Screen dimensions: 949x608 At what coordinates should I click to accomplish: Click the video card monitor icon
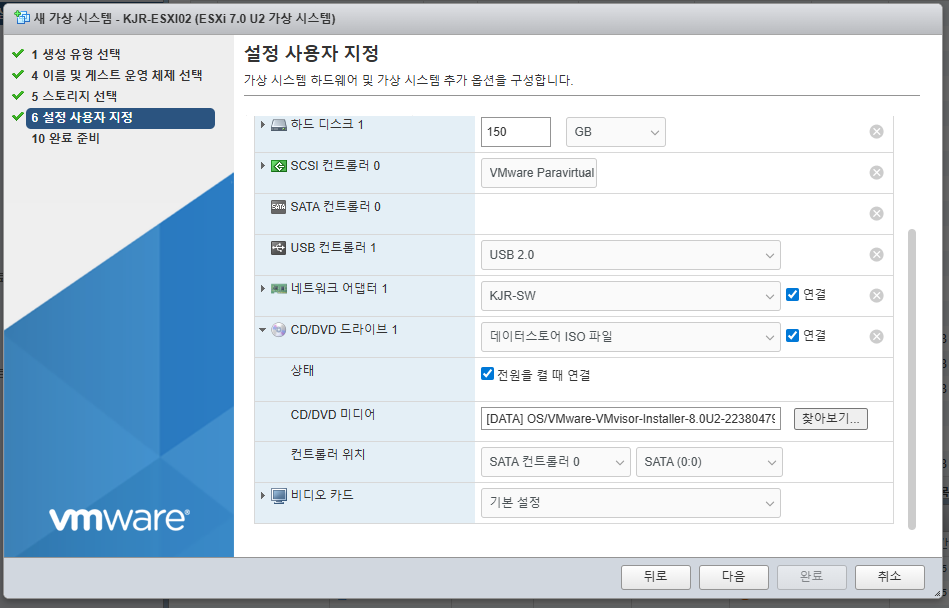(x=278, y=496)
